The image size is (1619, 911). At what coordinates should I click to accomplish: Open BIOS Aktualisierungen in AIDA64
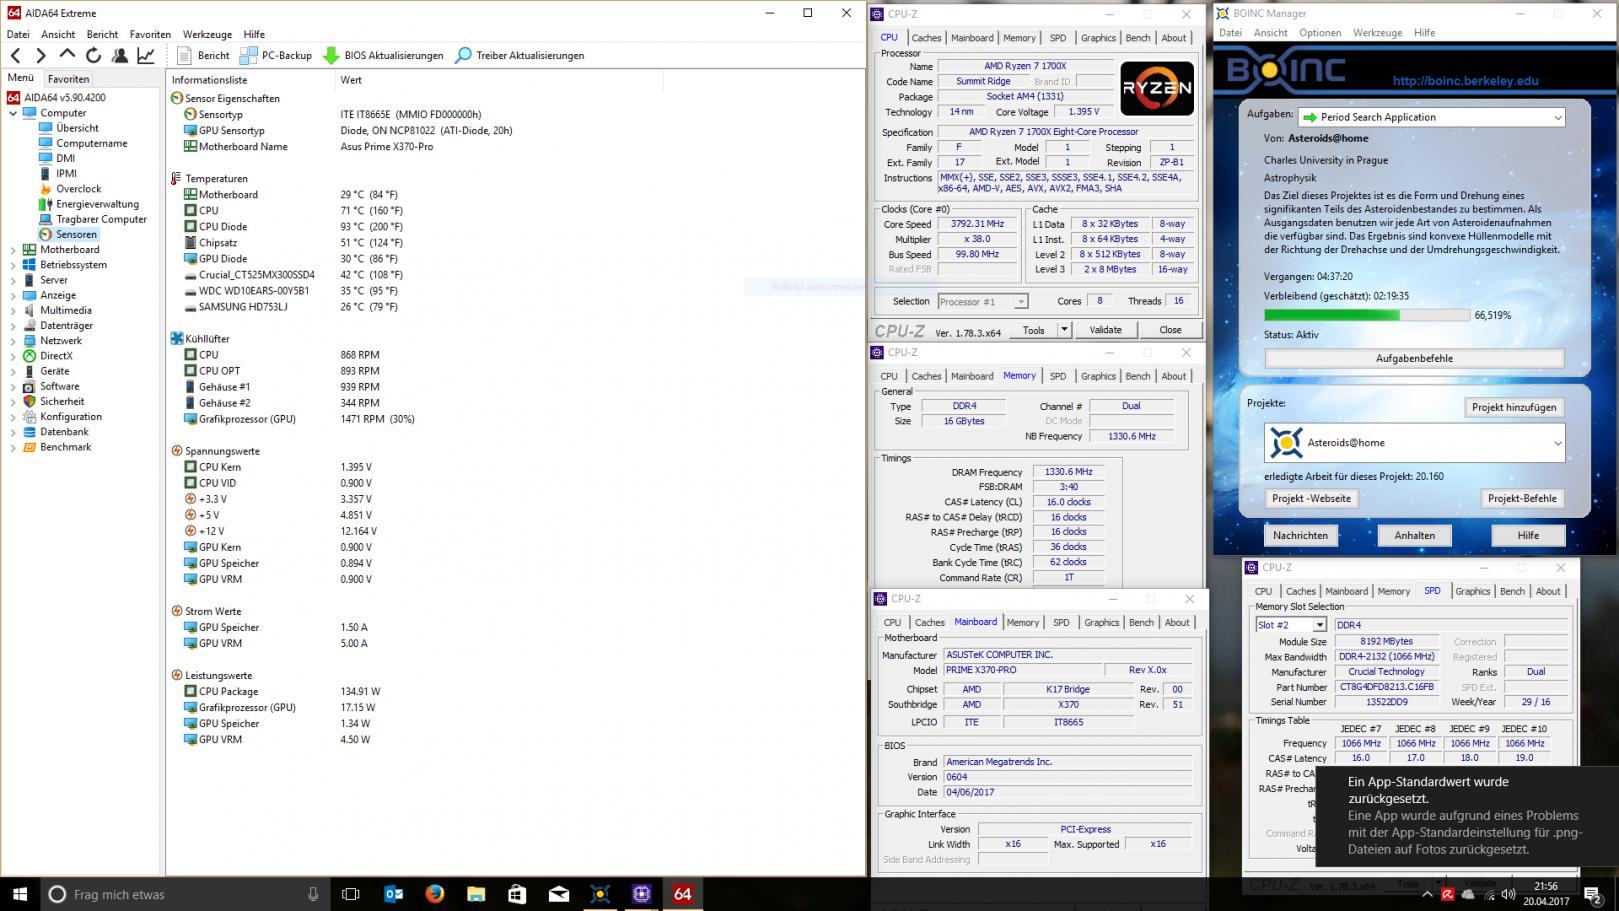click(x=384, y=56)
